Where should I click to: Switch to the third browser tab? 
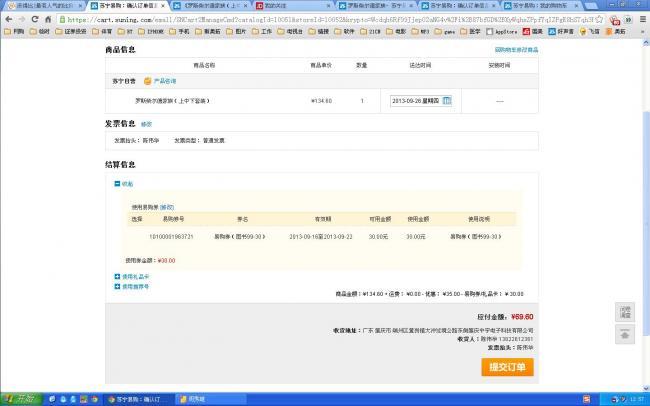pos(211,6)
